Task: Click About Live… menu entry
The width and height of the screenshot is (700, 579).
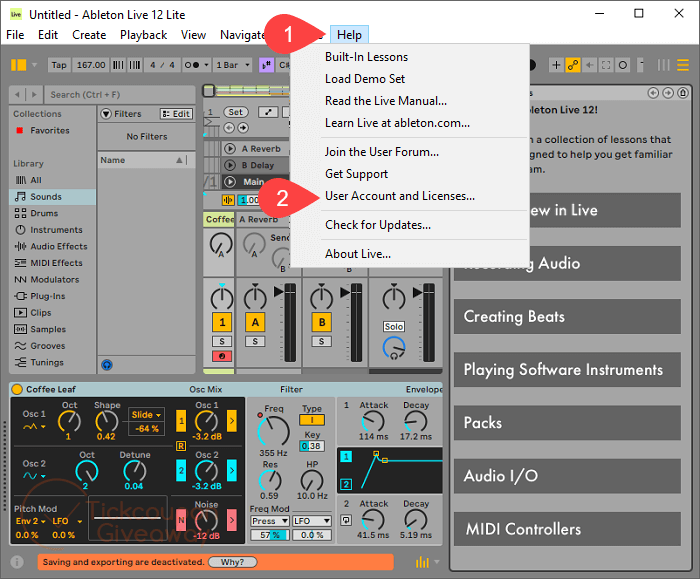Action: point(358,254)
